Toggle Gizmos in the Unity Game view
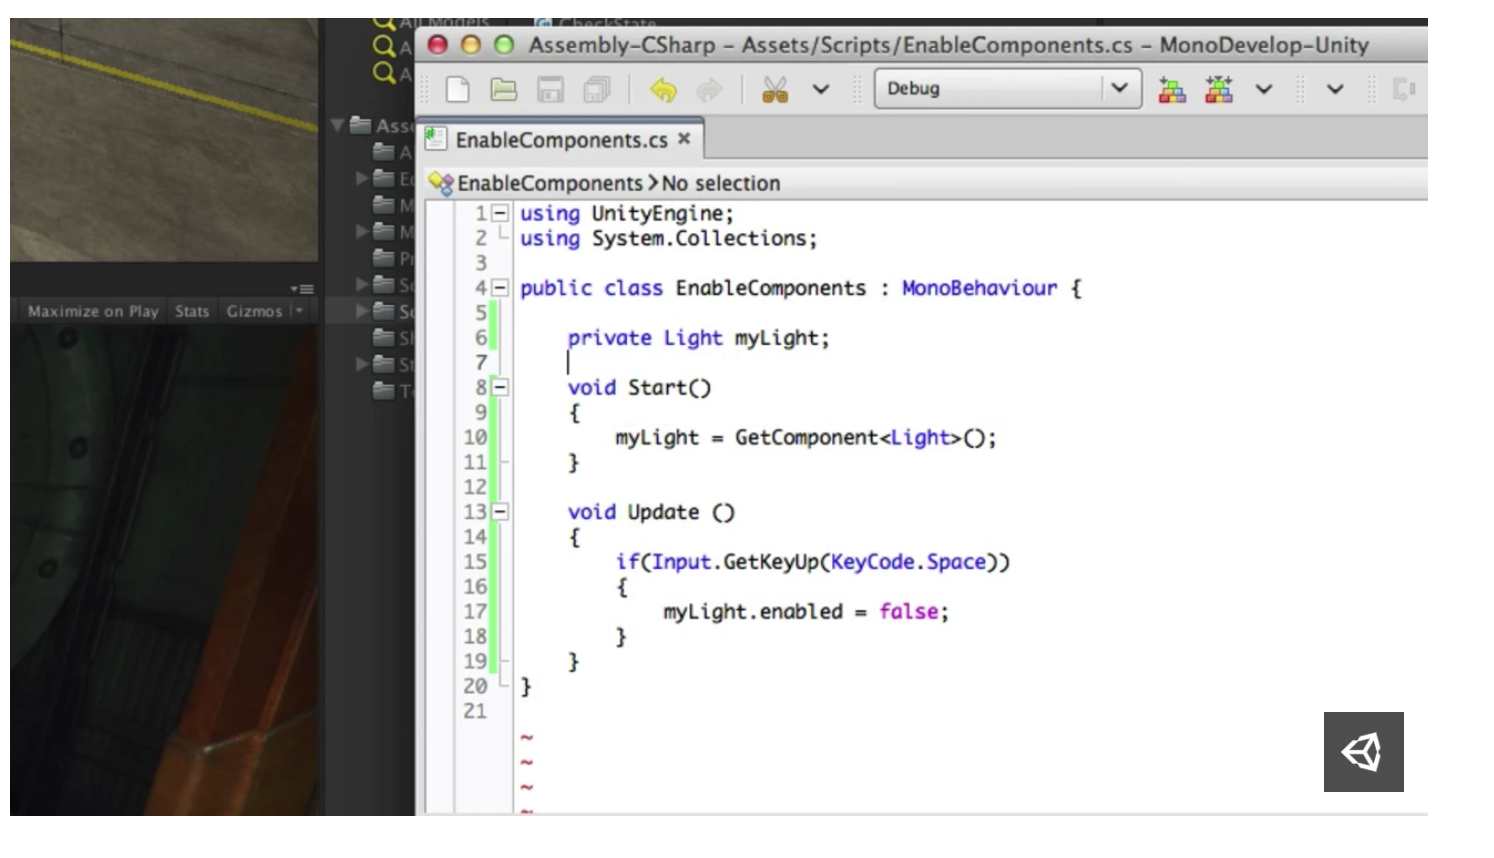Image resolution: width=1494 pixels, height=858 pixels. tap(254, 311)
